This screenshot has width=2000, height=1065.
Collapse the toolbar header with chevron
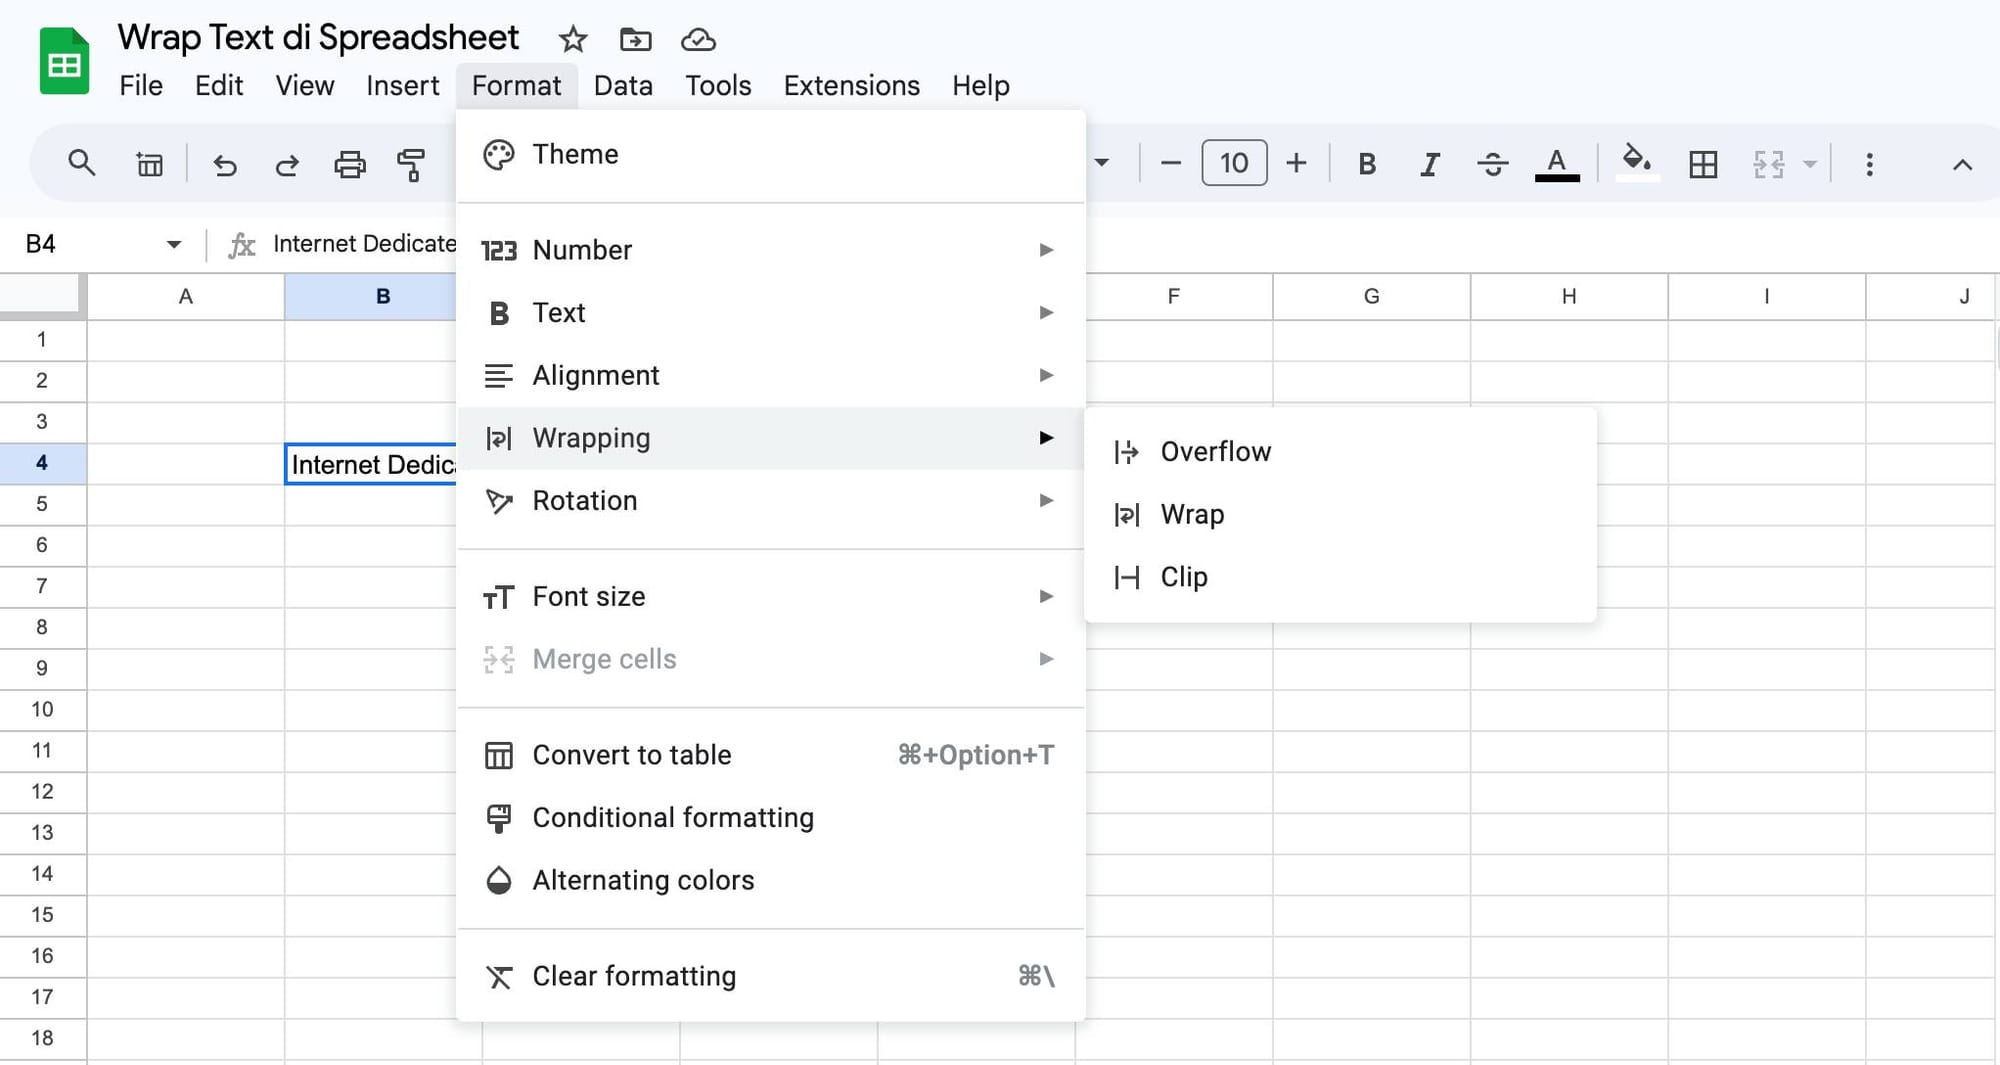[1962, 165]
